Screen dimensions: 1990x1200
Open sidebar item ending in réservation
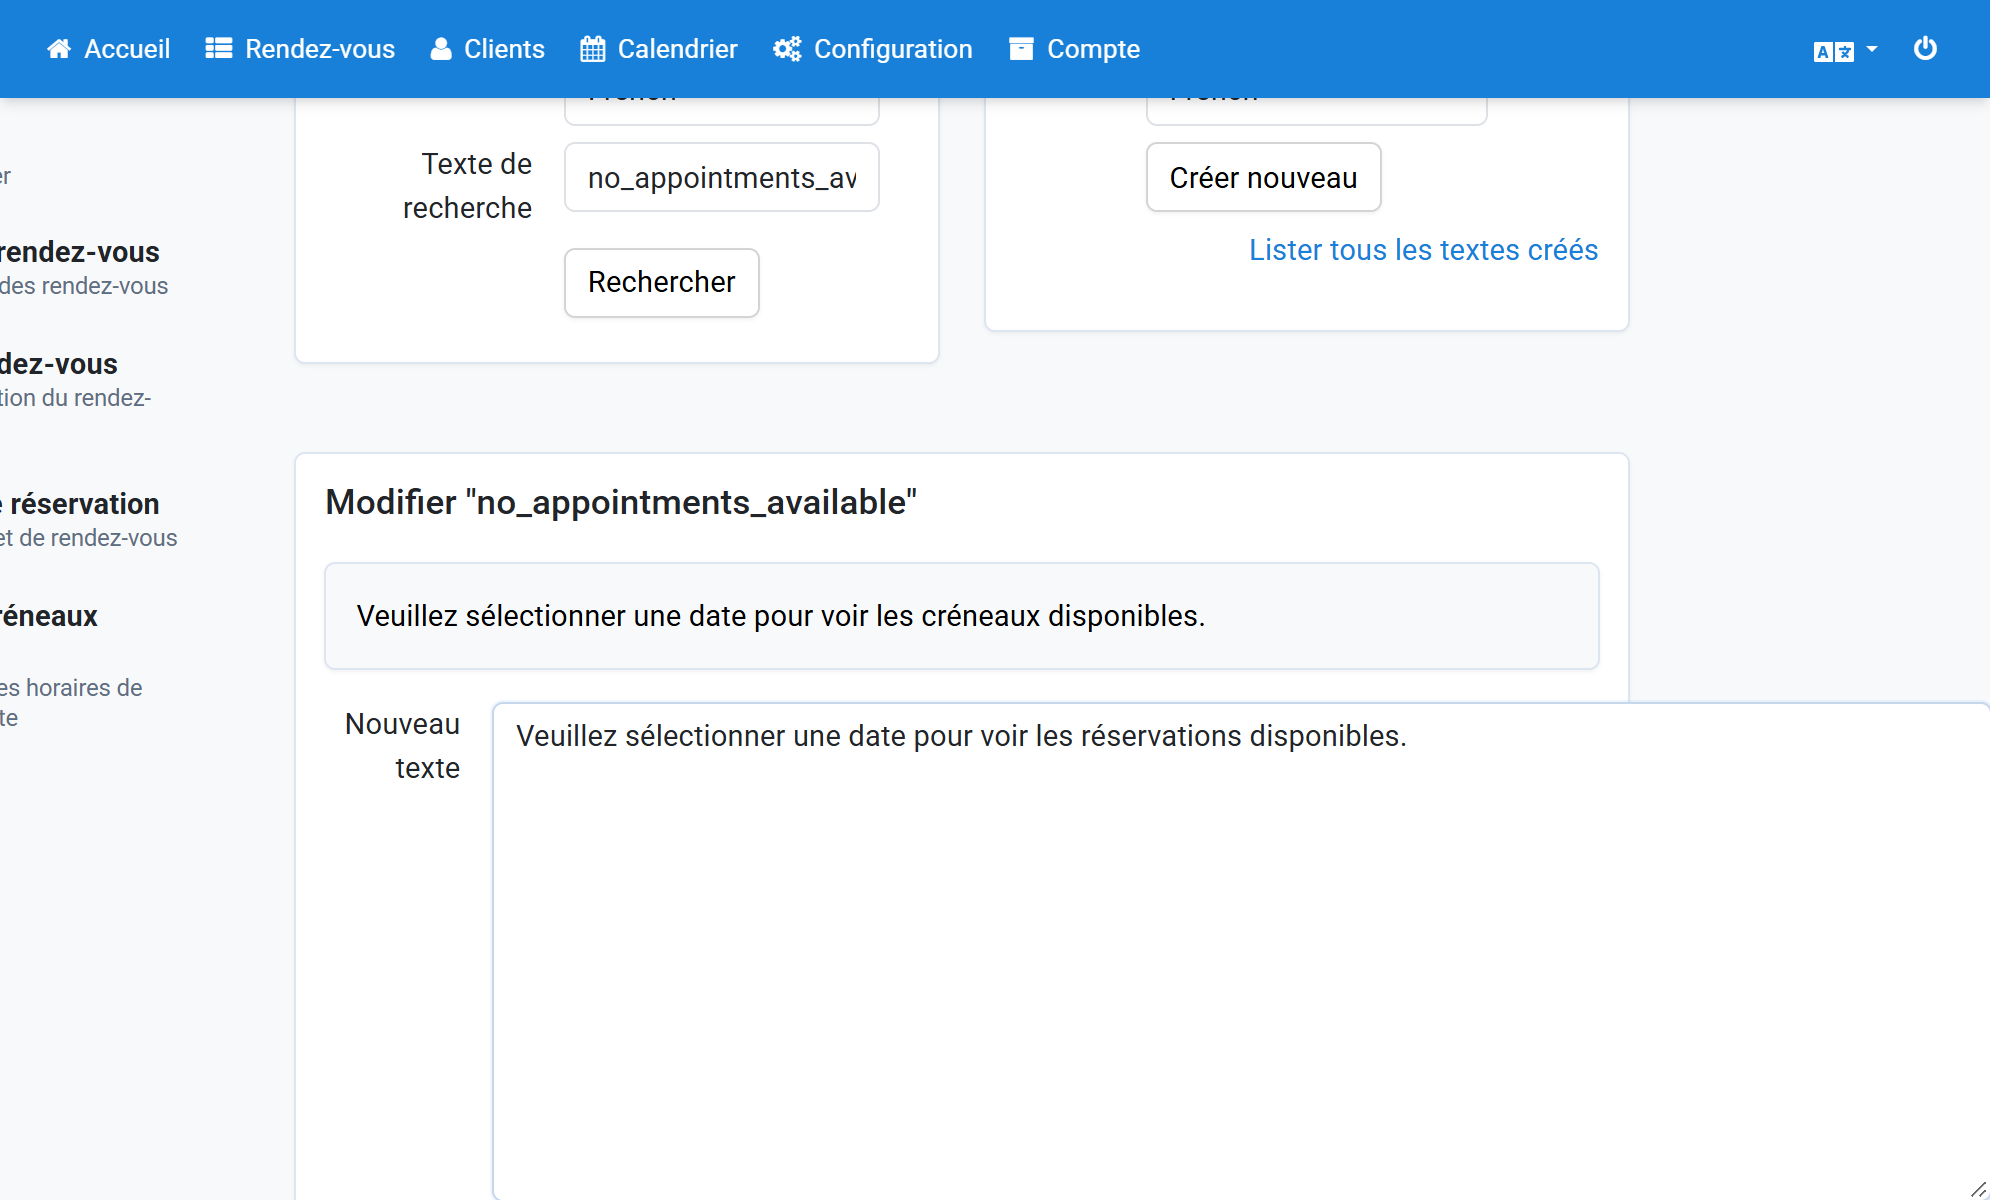pyautogui.click(x=80, y=504)
